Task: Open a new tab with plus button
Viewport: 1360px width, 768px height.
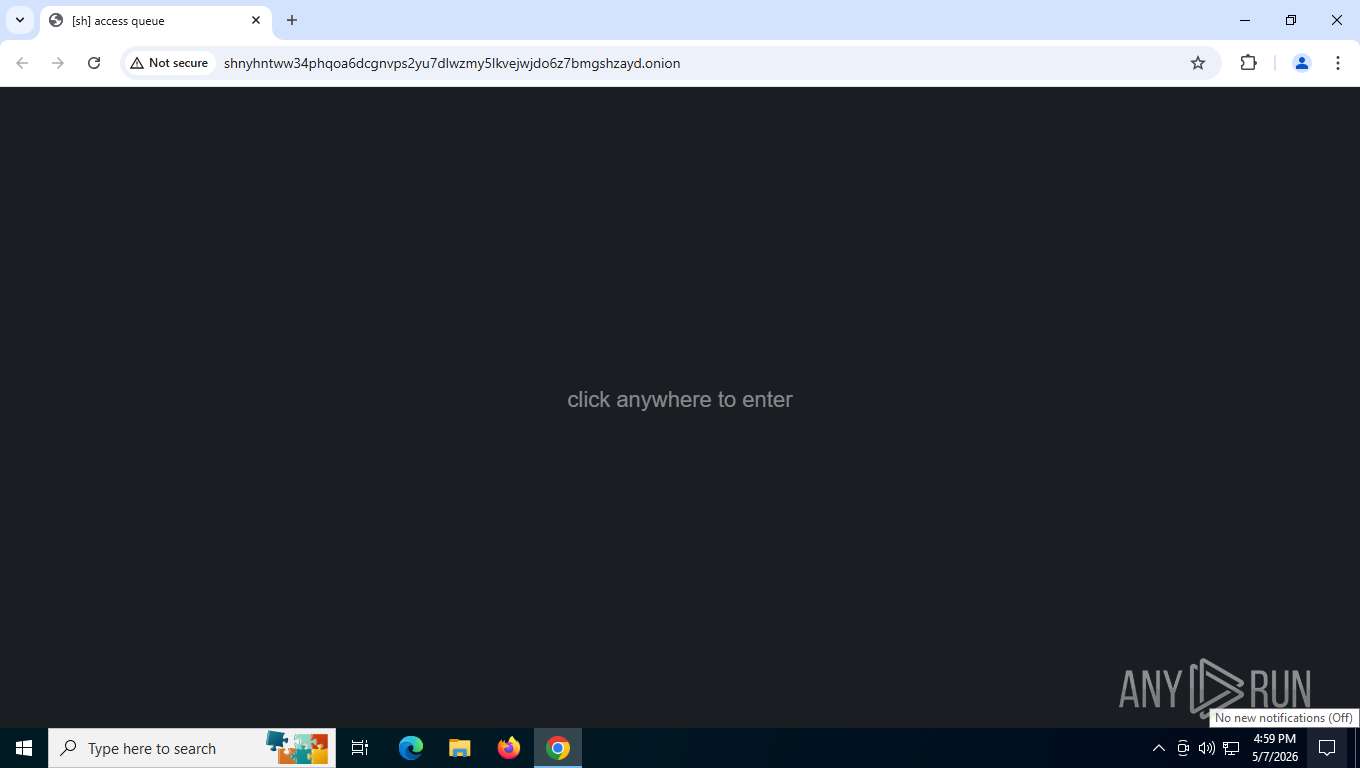Action: tap(292, 20)
